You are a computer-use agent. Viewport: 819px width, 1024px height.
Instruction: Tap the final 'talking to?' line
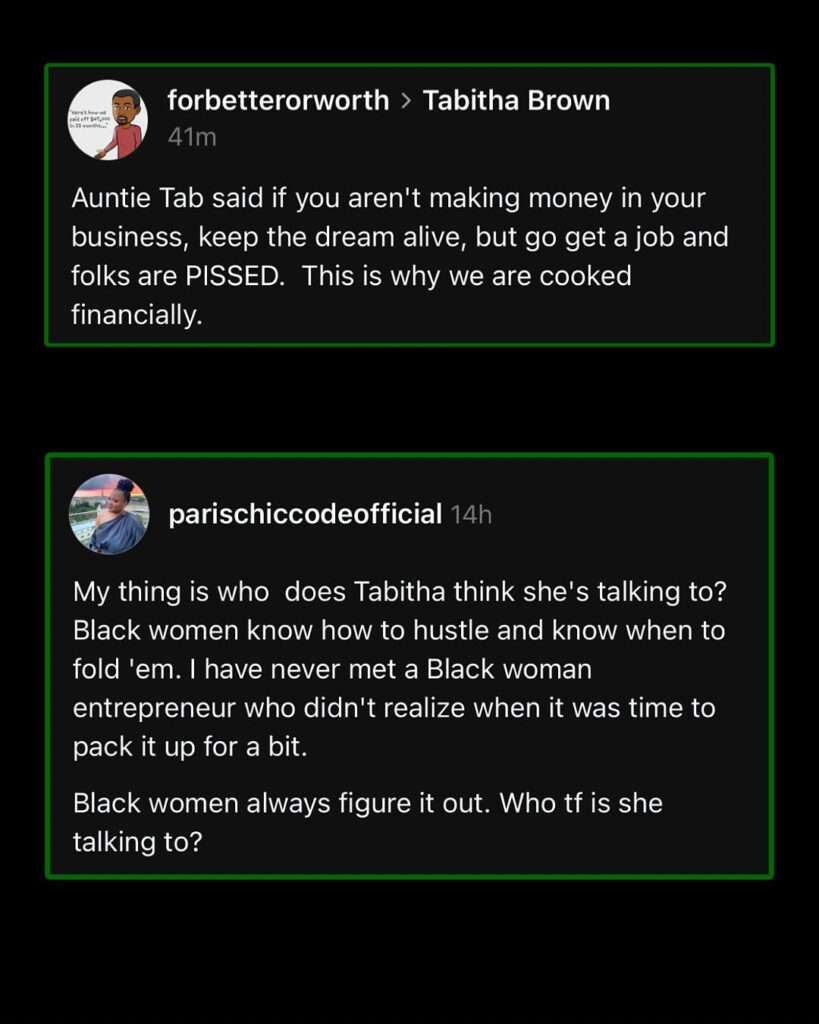click(137, 842)
